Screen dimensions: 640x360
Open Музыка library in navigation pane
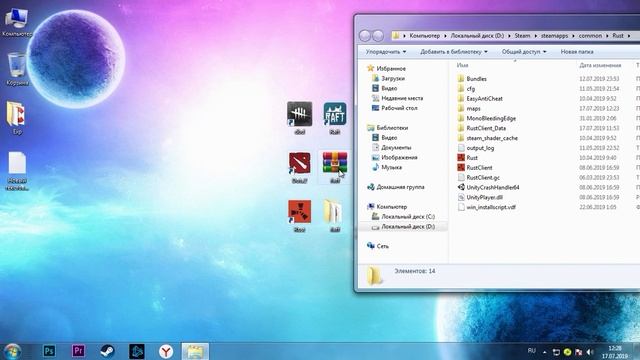[387, 167]
